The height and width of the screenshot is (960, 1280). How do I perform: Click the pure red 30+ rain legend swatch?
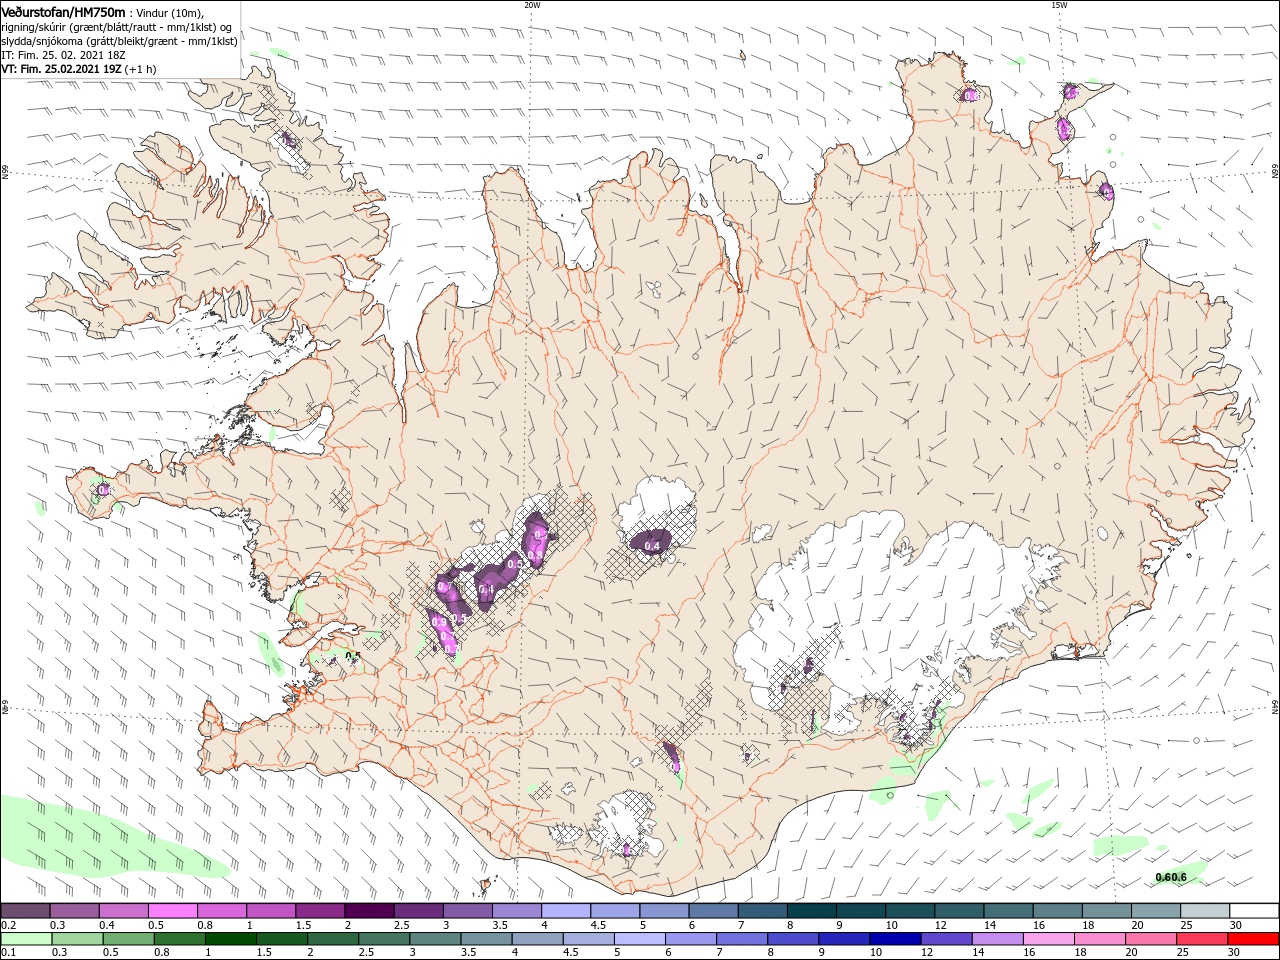pos(1253,939)
